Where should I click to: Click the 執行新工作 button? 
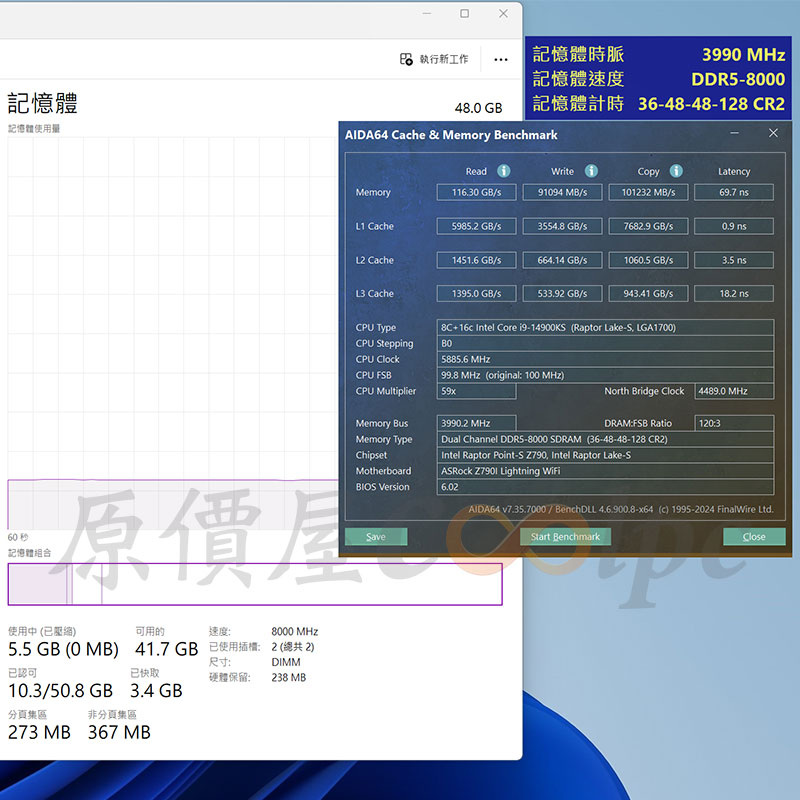coord(434,59)
